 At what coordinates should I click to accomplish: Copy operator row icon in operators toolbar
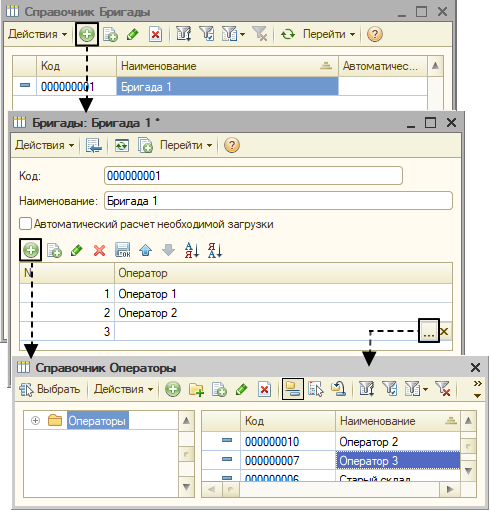click(x=54, y=250)
